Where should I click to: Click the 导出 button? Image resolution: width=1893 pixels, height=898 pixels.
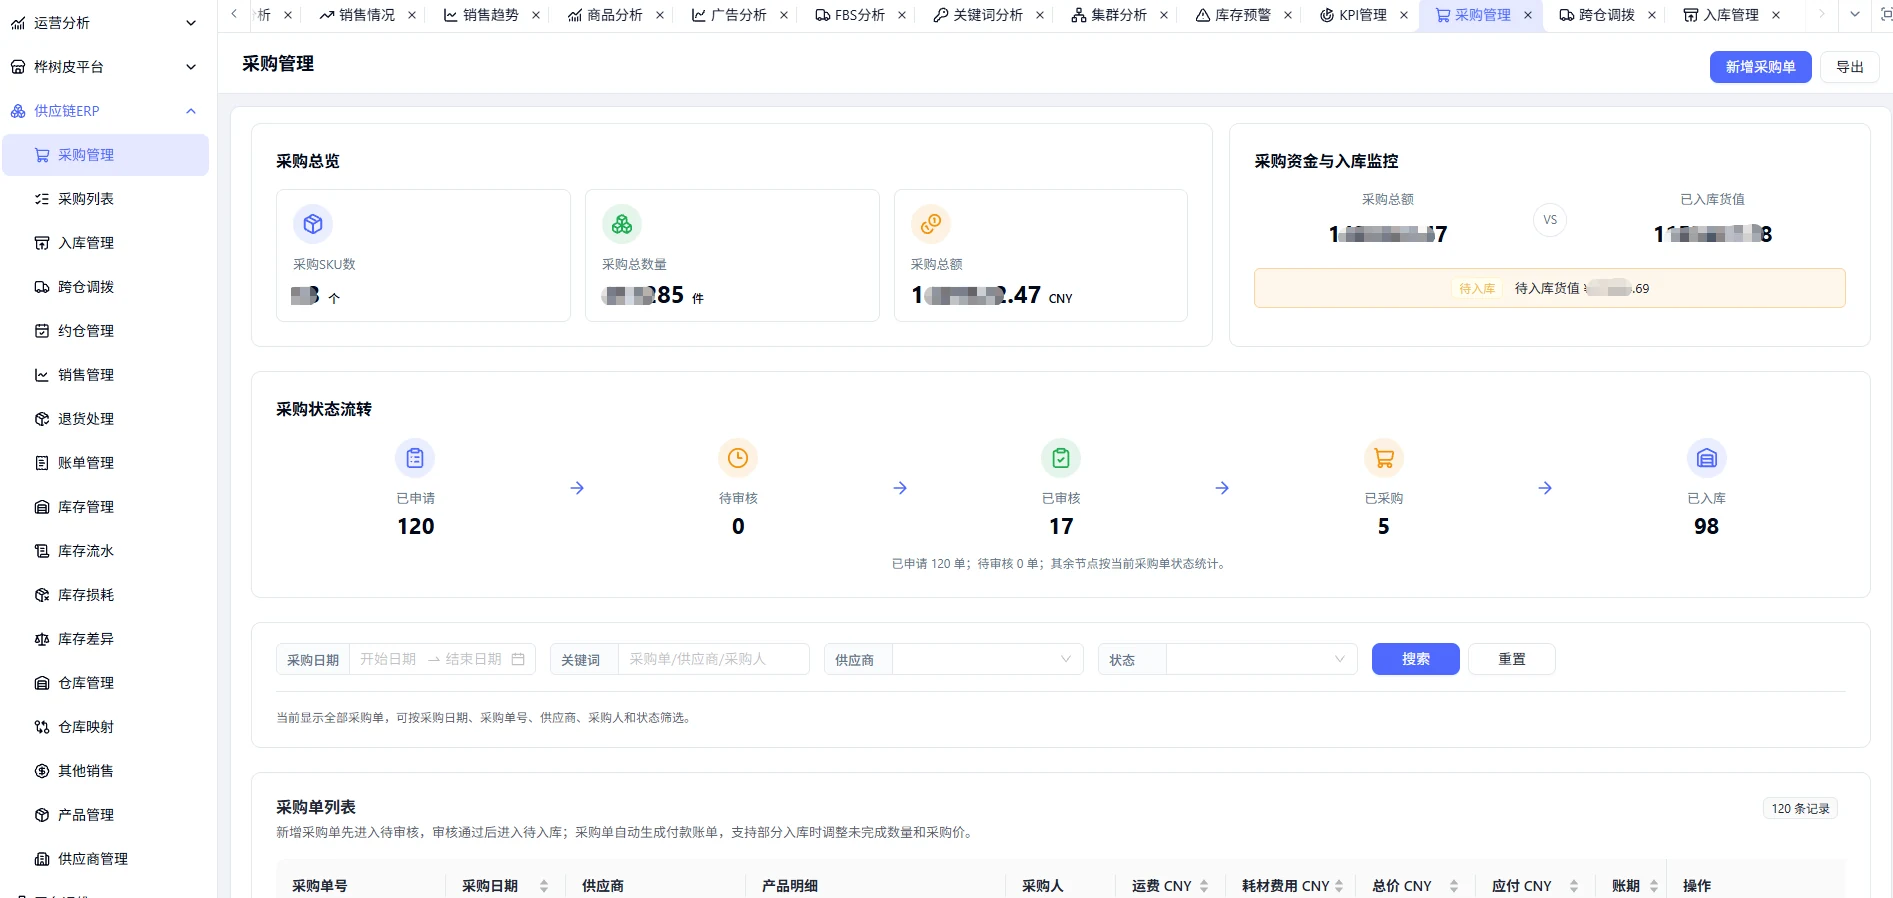point(1850,67)
